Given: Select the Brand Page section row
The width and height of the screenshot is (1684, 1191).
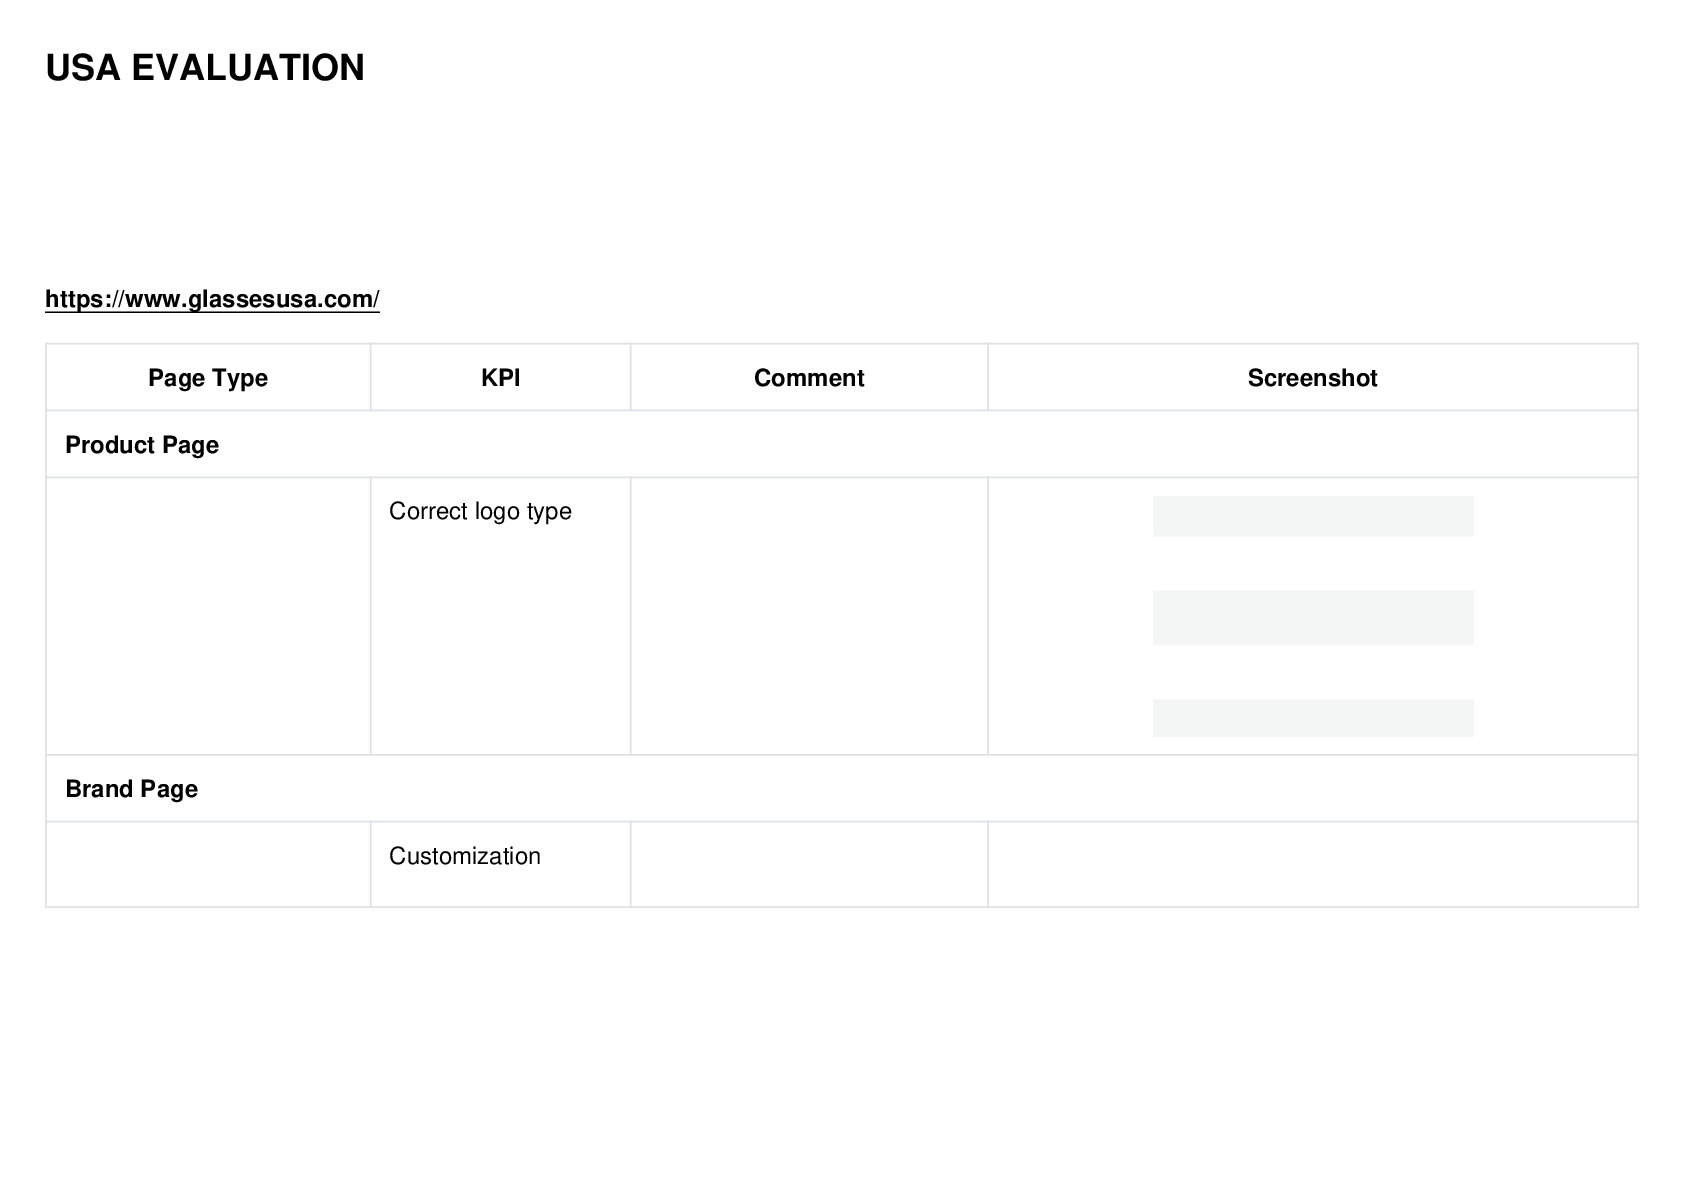Looking at the screenshot, I should pos(842,789).
